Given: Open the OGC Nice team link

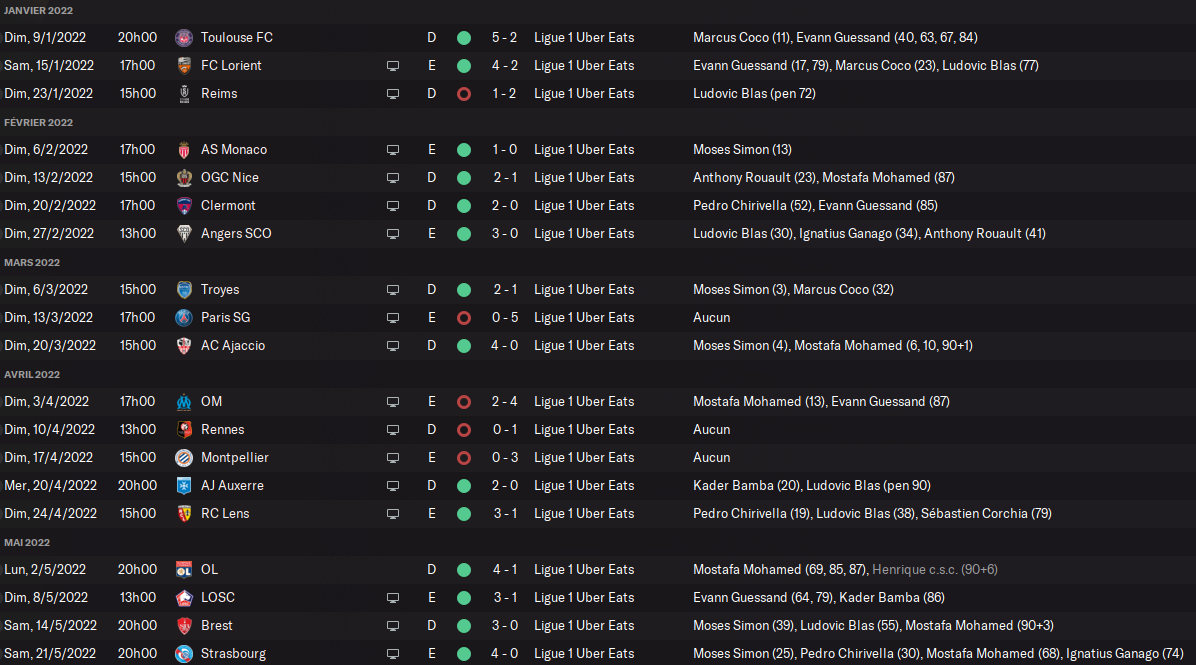Looking at the screenshot, I should 229,177.
